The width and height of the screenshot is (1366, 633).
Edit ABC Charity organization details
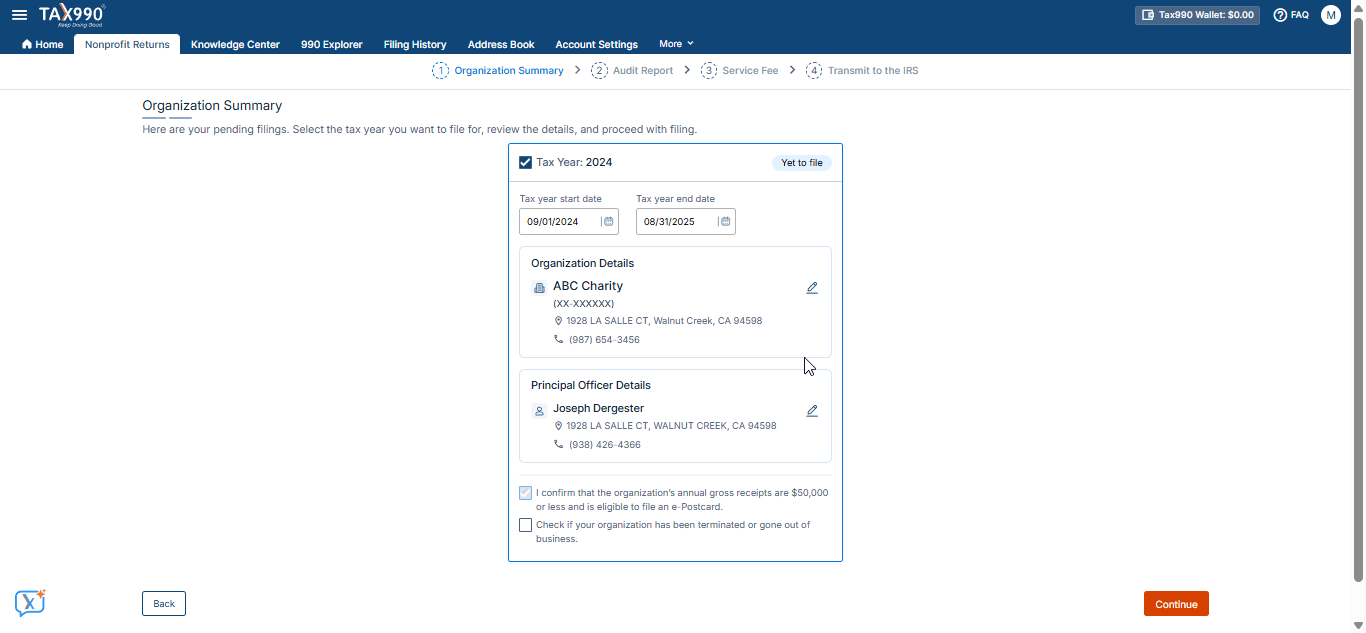pyautogui.click(x=812, y=288)
